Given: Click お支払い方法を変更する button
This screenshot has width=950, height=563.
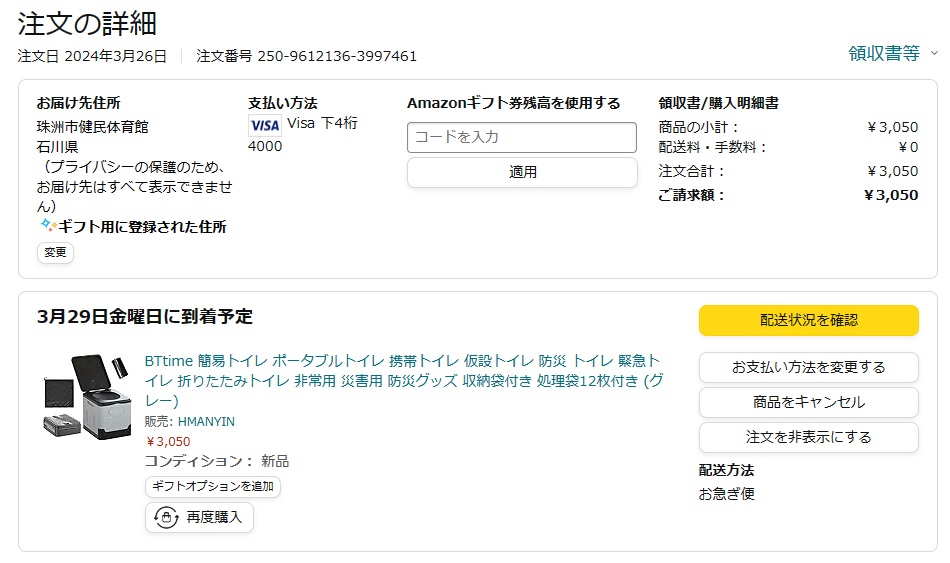Looking at the screenshot, I should [808, 367].
